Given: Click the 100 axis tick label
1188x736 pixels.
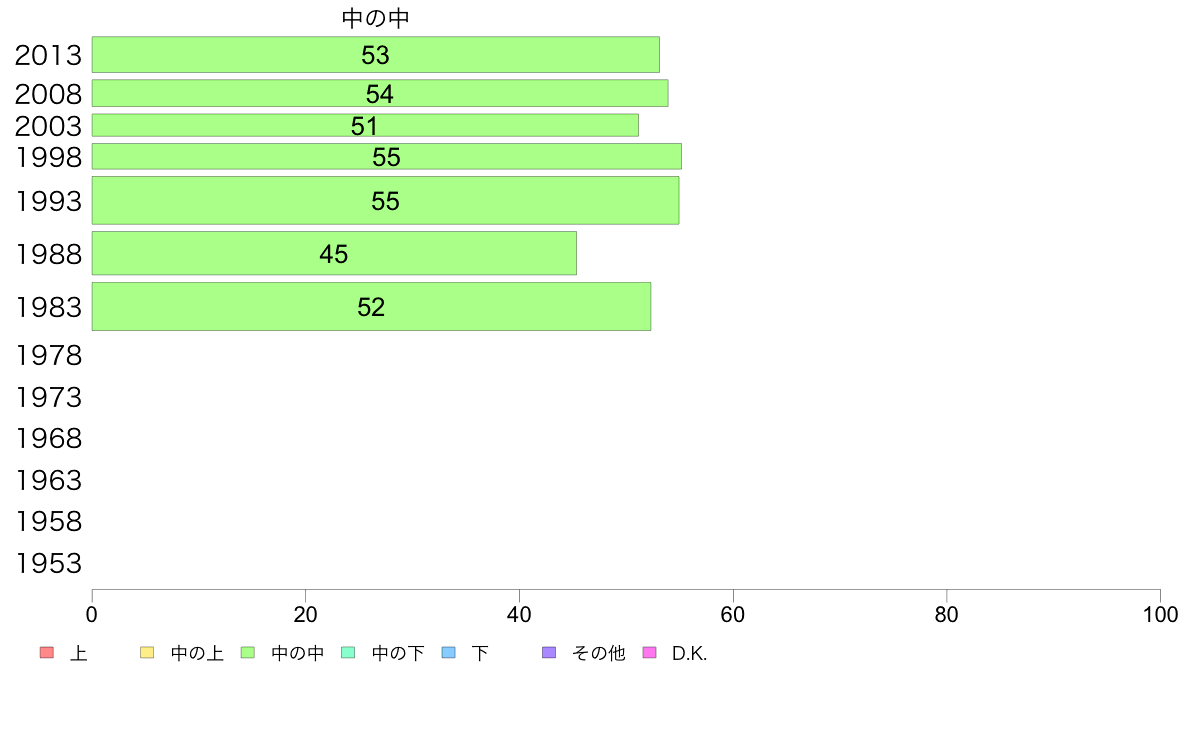Looking at the screenshot, I should click(1160, 615).
